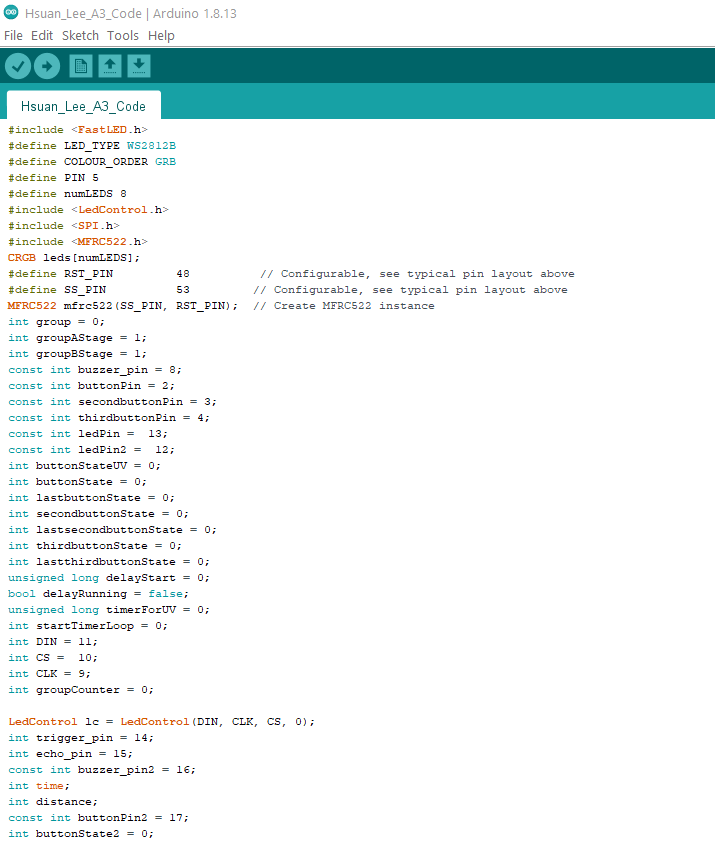
Task: Click 'int buttonStateUV = 0;' line
Action: point(84,466)
